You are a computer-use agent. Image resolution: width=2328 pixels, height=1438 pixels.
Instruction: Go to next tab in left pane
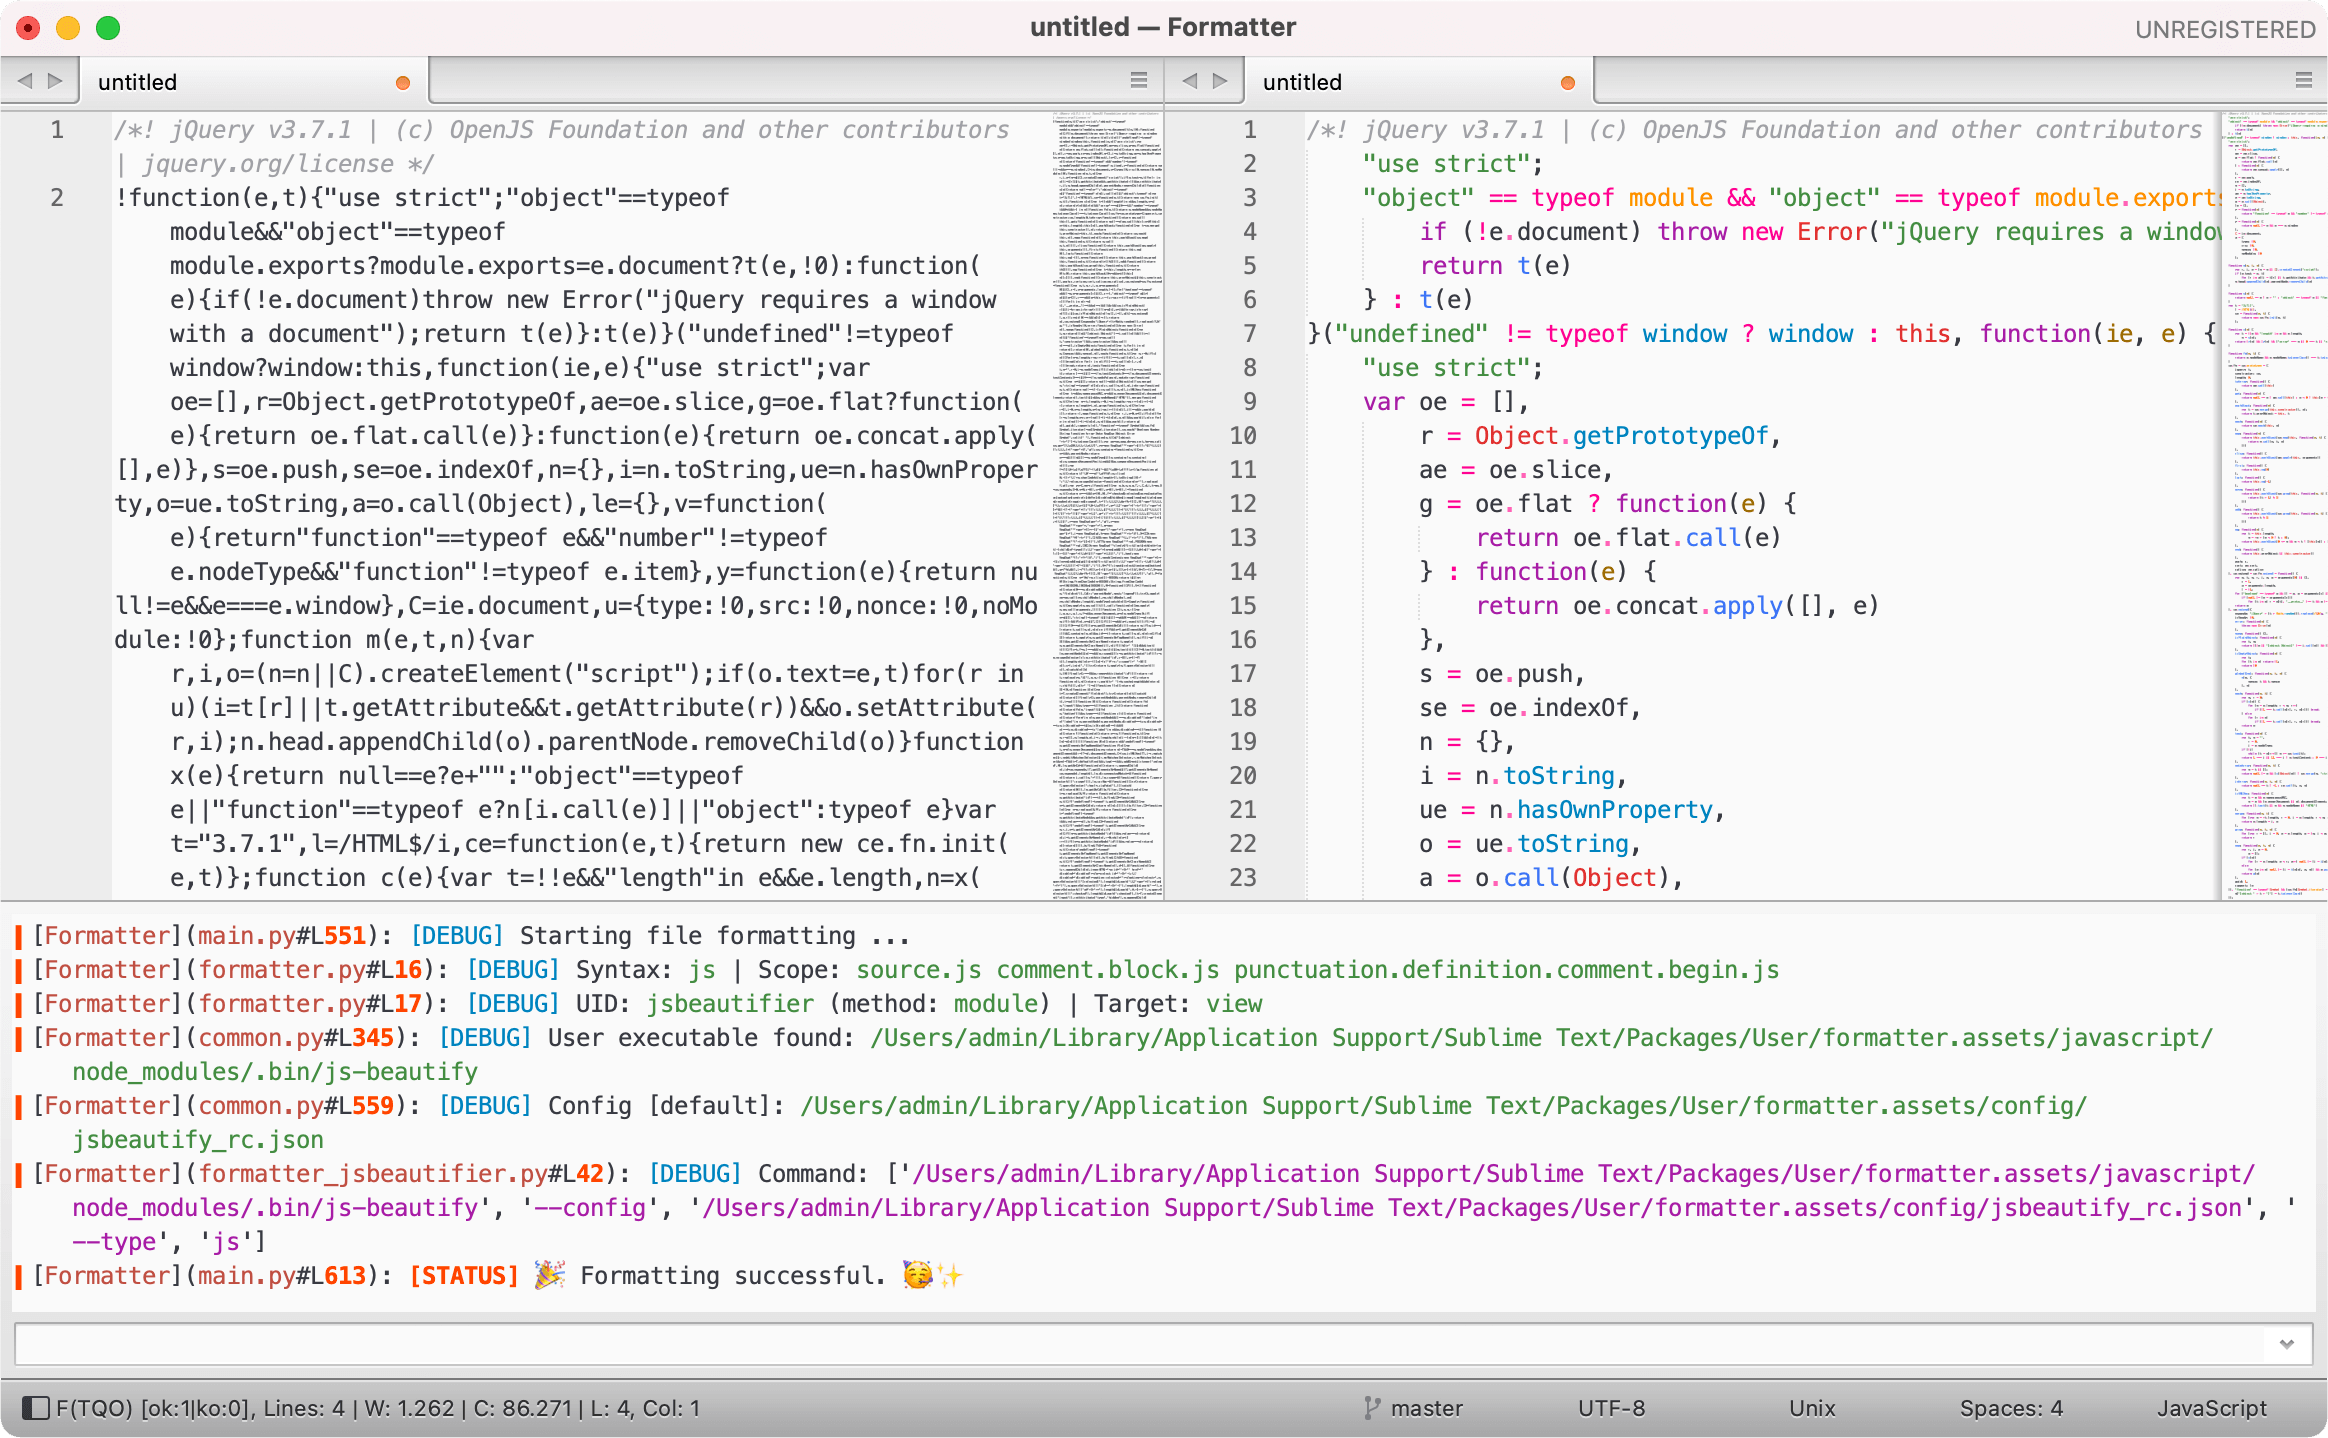56,81
